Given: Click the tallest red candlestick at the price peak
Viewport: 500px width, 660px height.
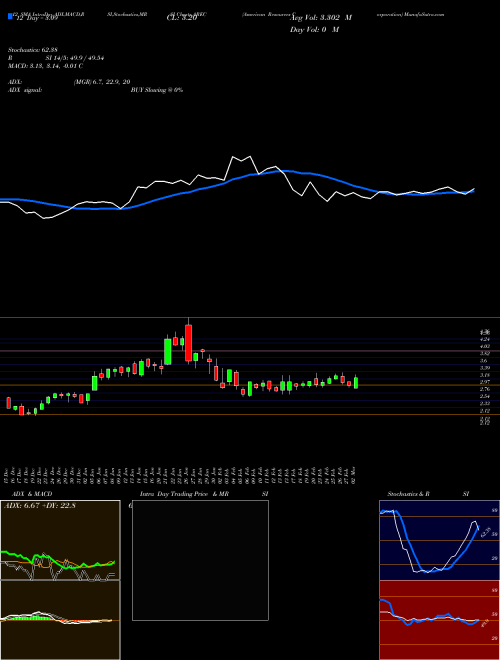Looking at the screenshot, I should (x=188, y=343).
